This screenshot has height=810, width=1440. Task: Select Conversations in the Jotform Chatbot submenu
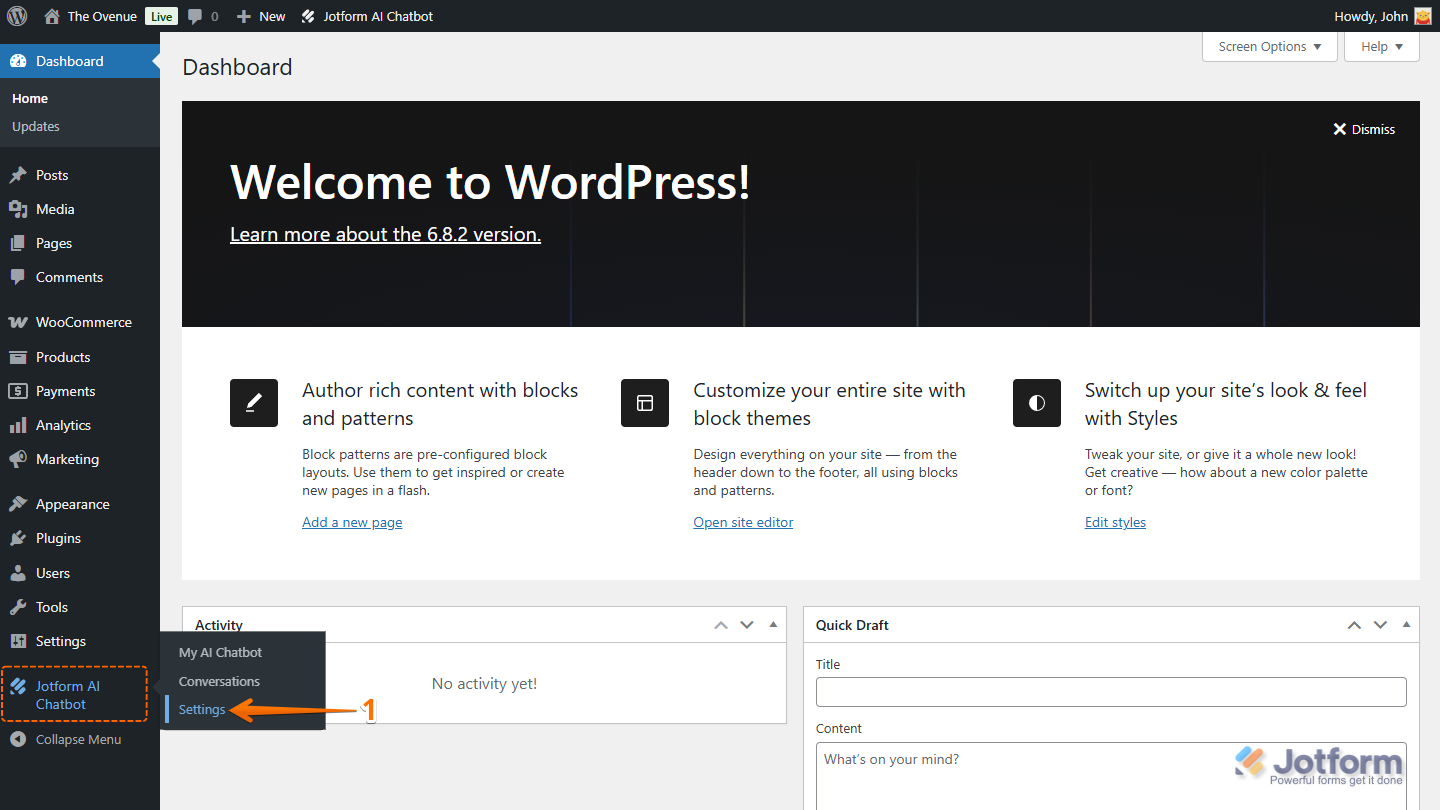coord(218,681)
